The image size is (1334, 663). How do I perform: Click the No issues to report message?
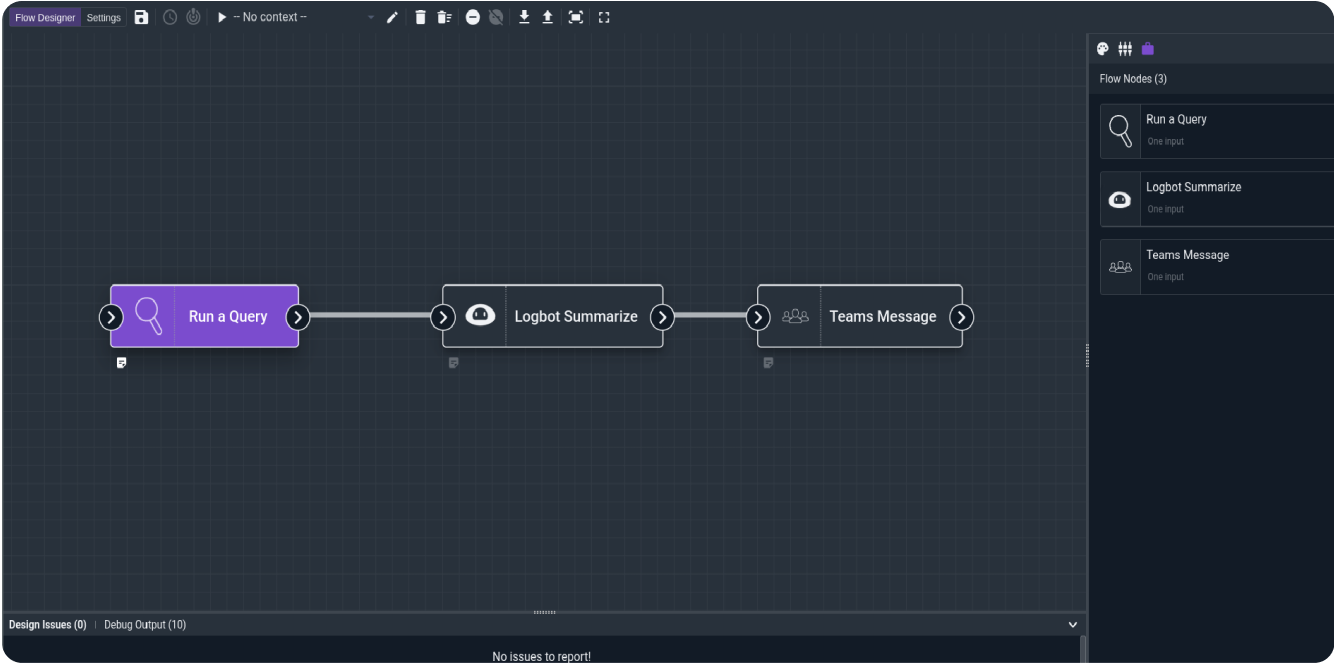tap(541, 657)
